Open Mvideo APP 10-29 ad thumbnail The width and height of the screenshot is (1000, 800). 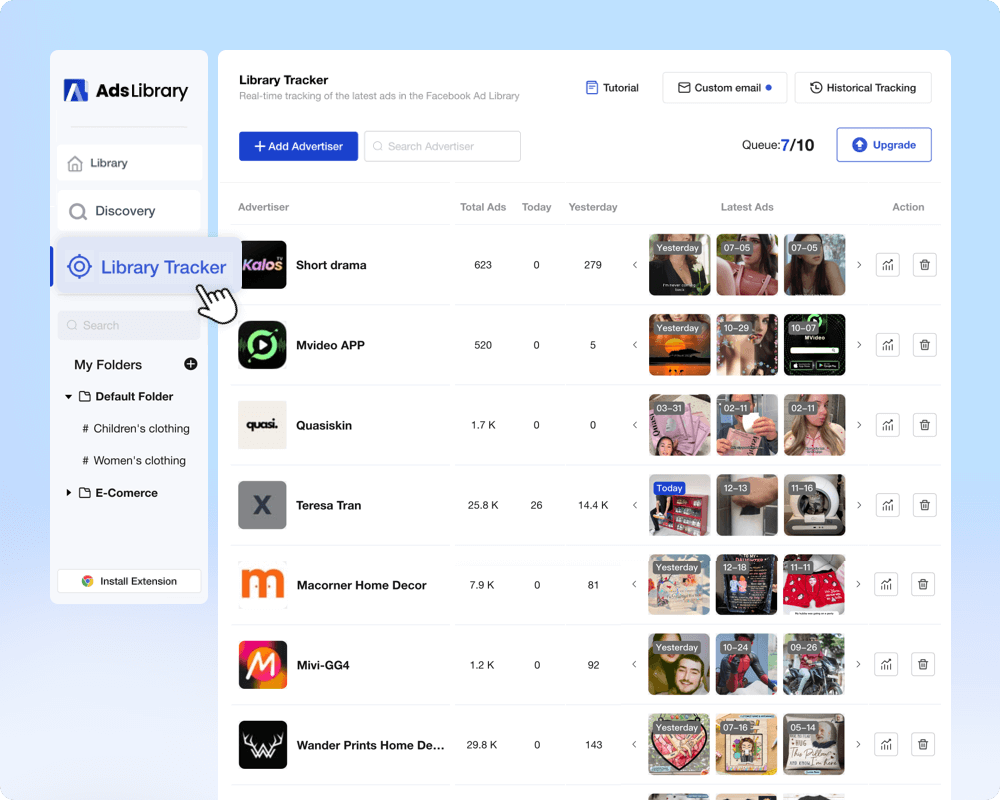[747, 344]
